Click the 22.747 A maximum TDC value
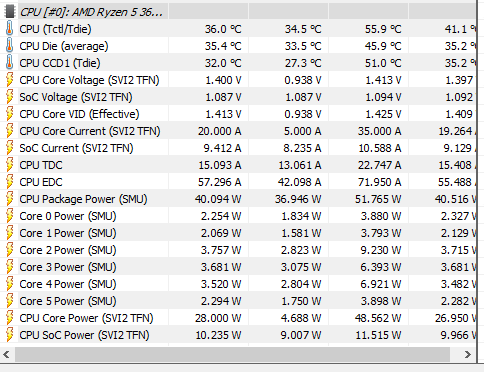Screen dimensions: 484x379 [x=380, y=165]
